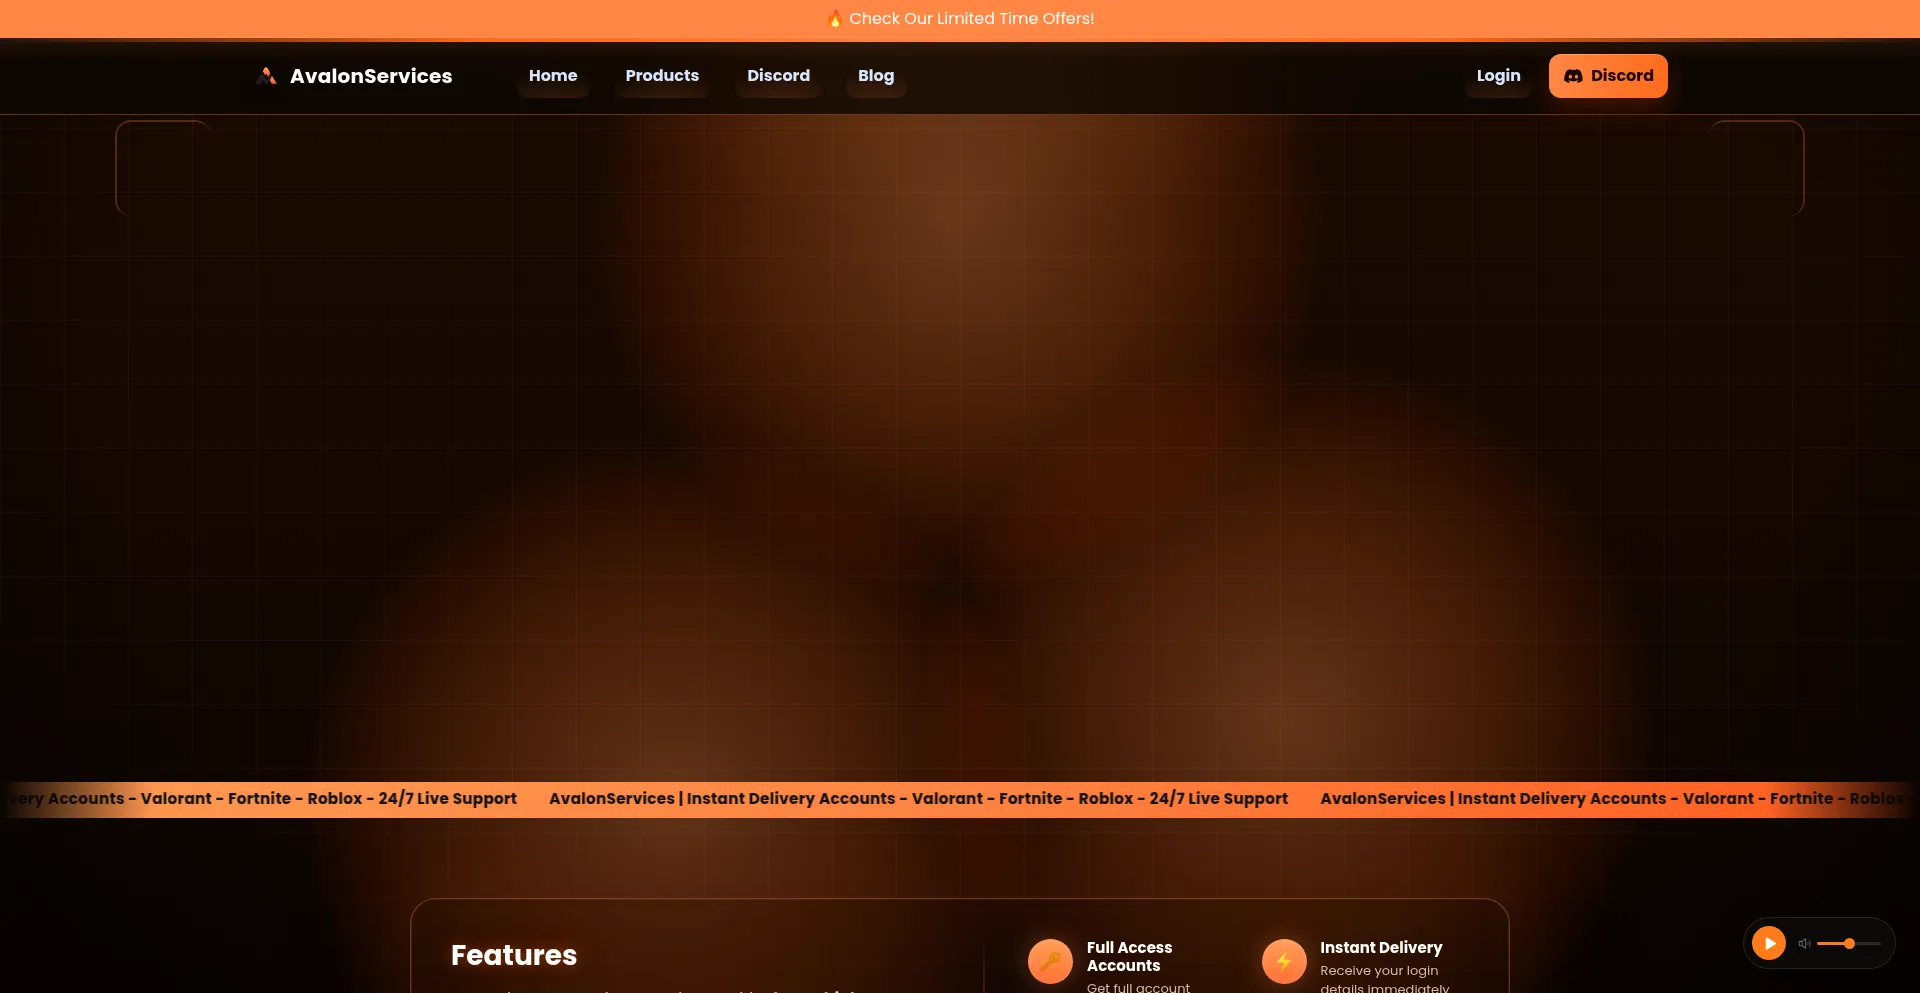Open the Products nav item
Screen dimensions: 1920x993
click(x=662, y=76)
